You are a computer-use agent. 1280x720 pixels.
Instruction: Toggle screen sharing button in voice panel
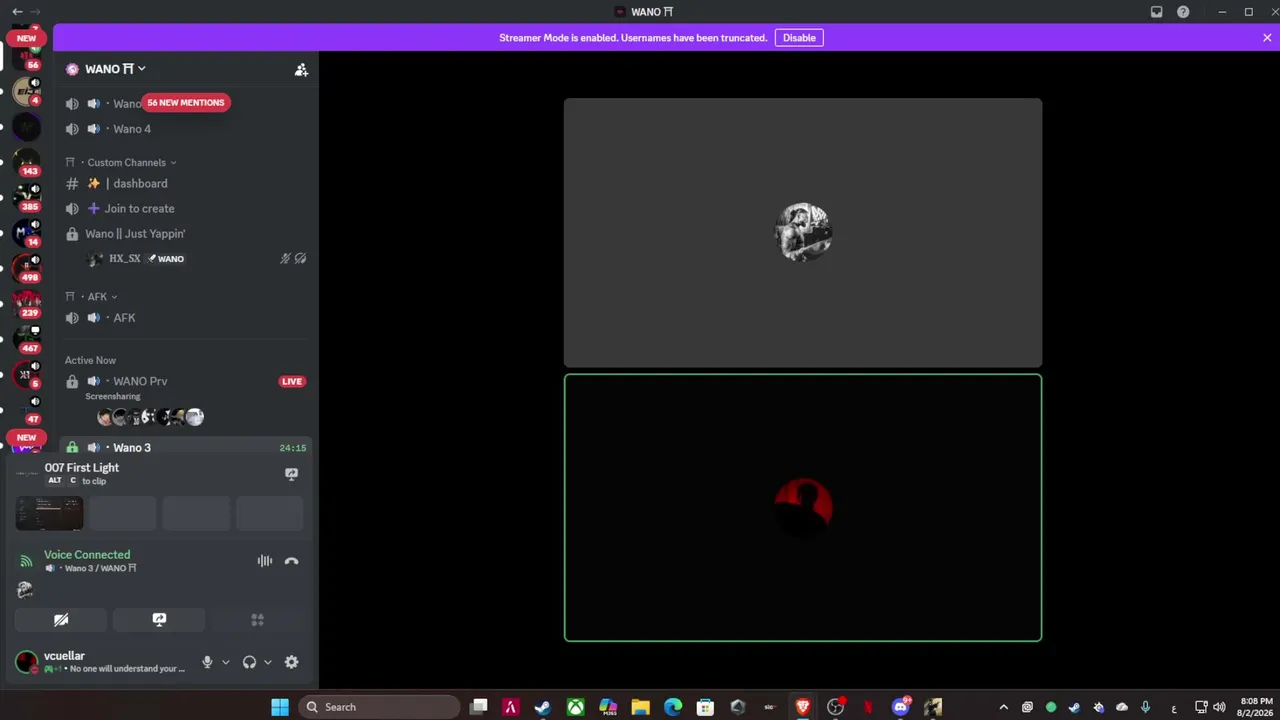159,620
